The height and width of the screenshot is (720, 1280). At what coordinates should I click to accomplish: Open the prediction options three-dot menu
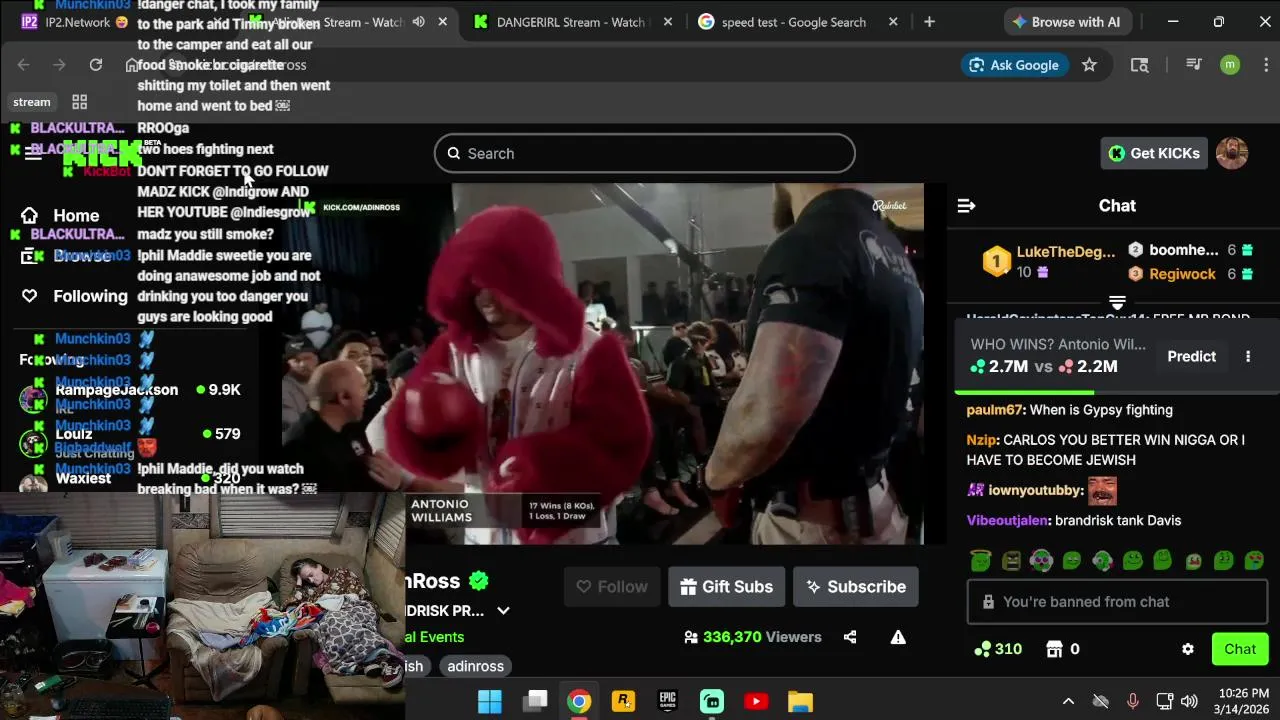coord(1248,357)
